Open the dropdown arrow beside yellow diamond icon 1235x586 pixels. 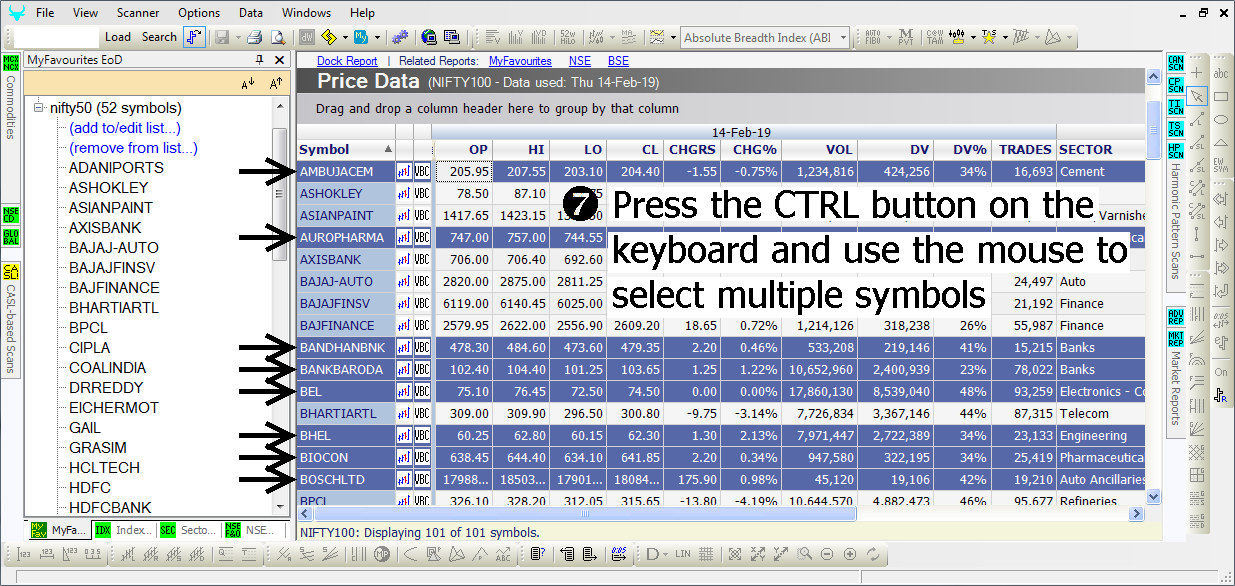click(x=345, y=37)
